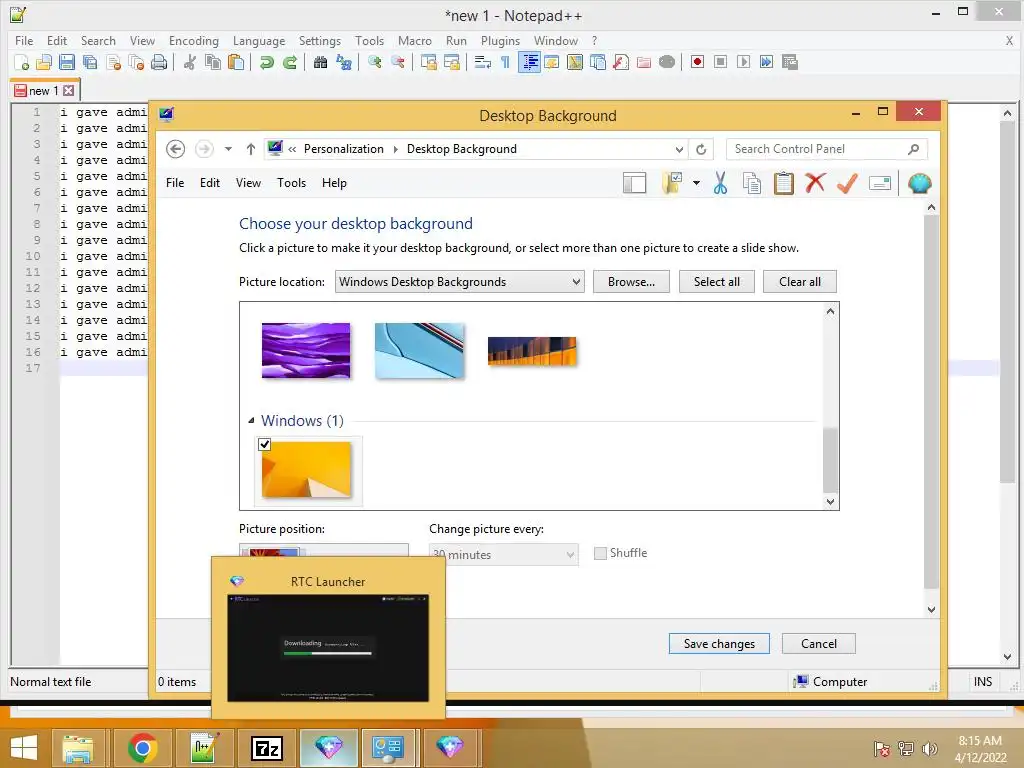Screen dimensions: 1024x768
Task: Click the Cut scissors icon in Notepad++ toolbar
Action: tap(190, 62)
